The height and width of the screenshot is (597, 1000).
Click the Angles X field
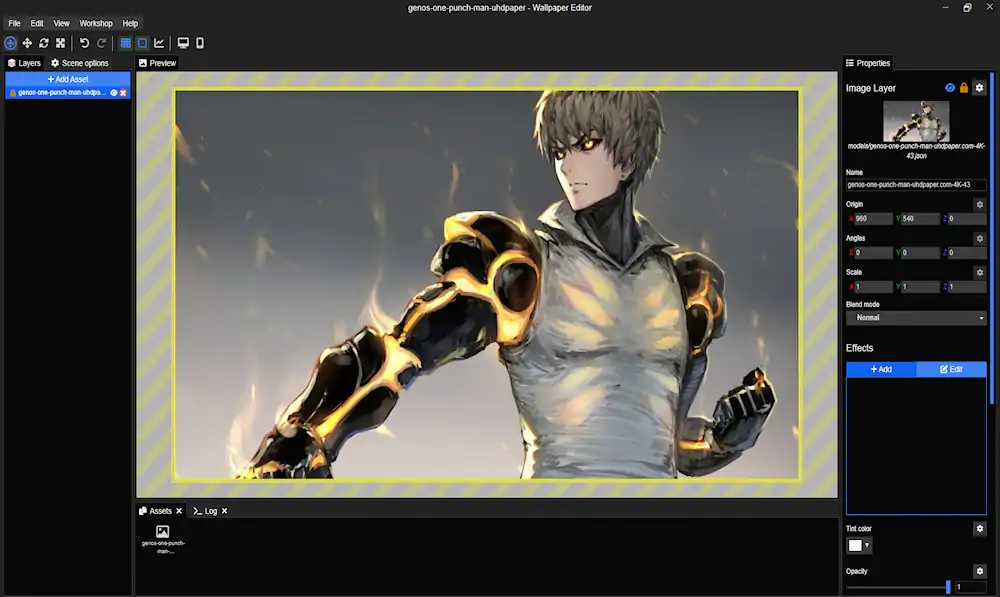872,253
